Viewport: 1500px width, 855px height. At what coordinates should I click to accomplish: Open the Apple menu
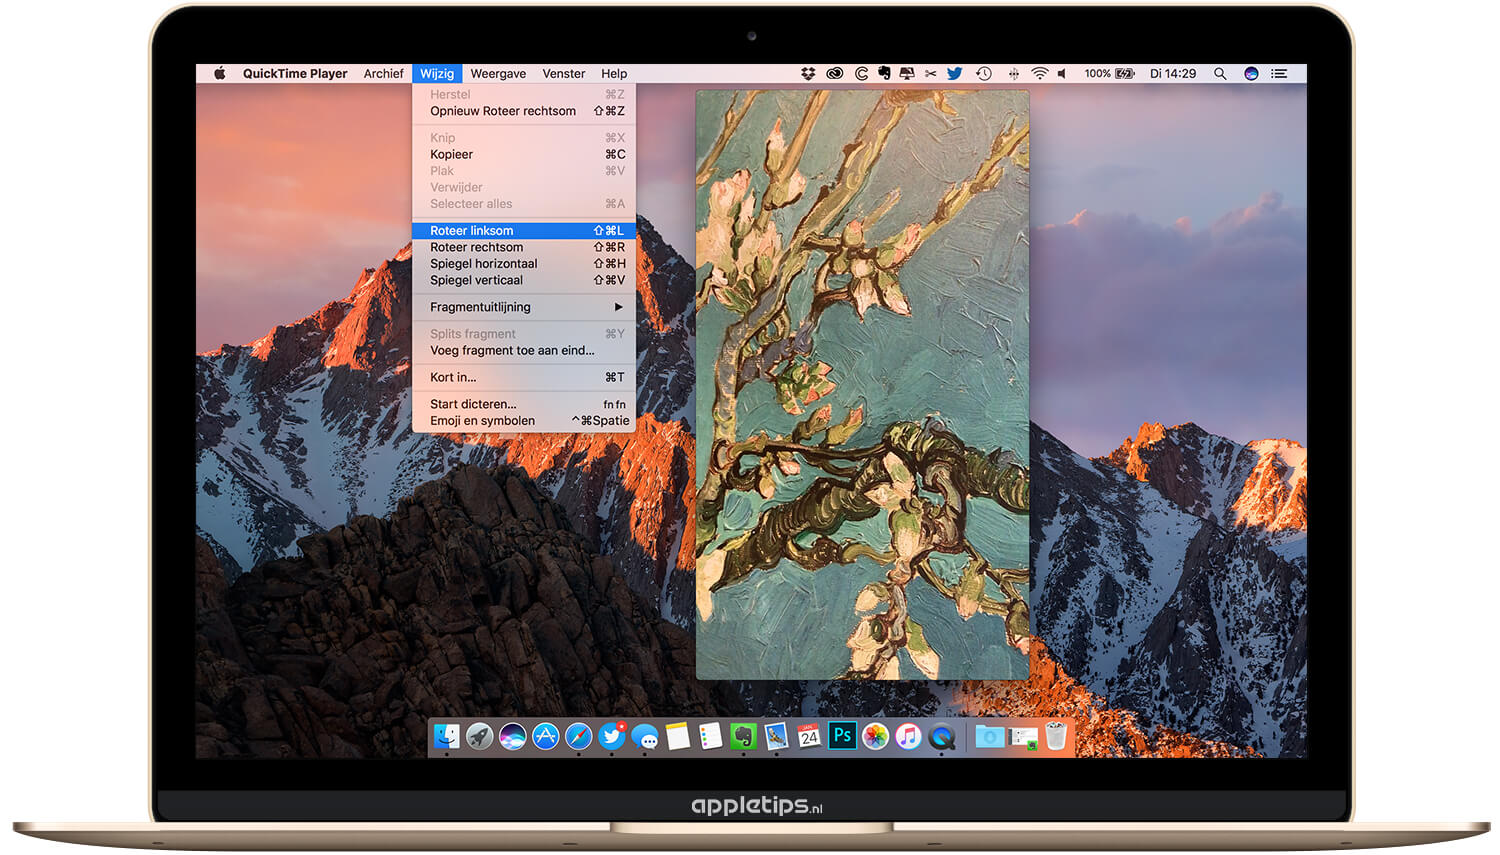[x=220, y=73]
